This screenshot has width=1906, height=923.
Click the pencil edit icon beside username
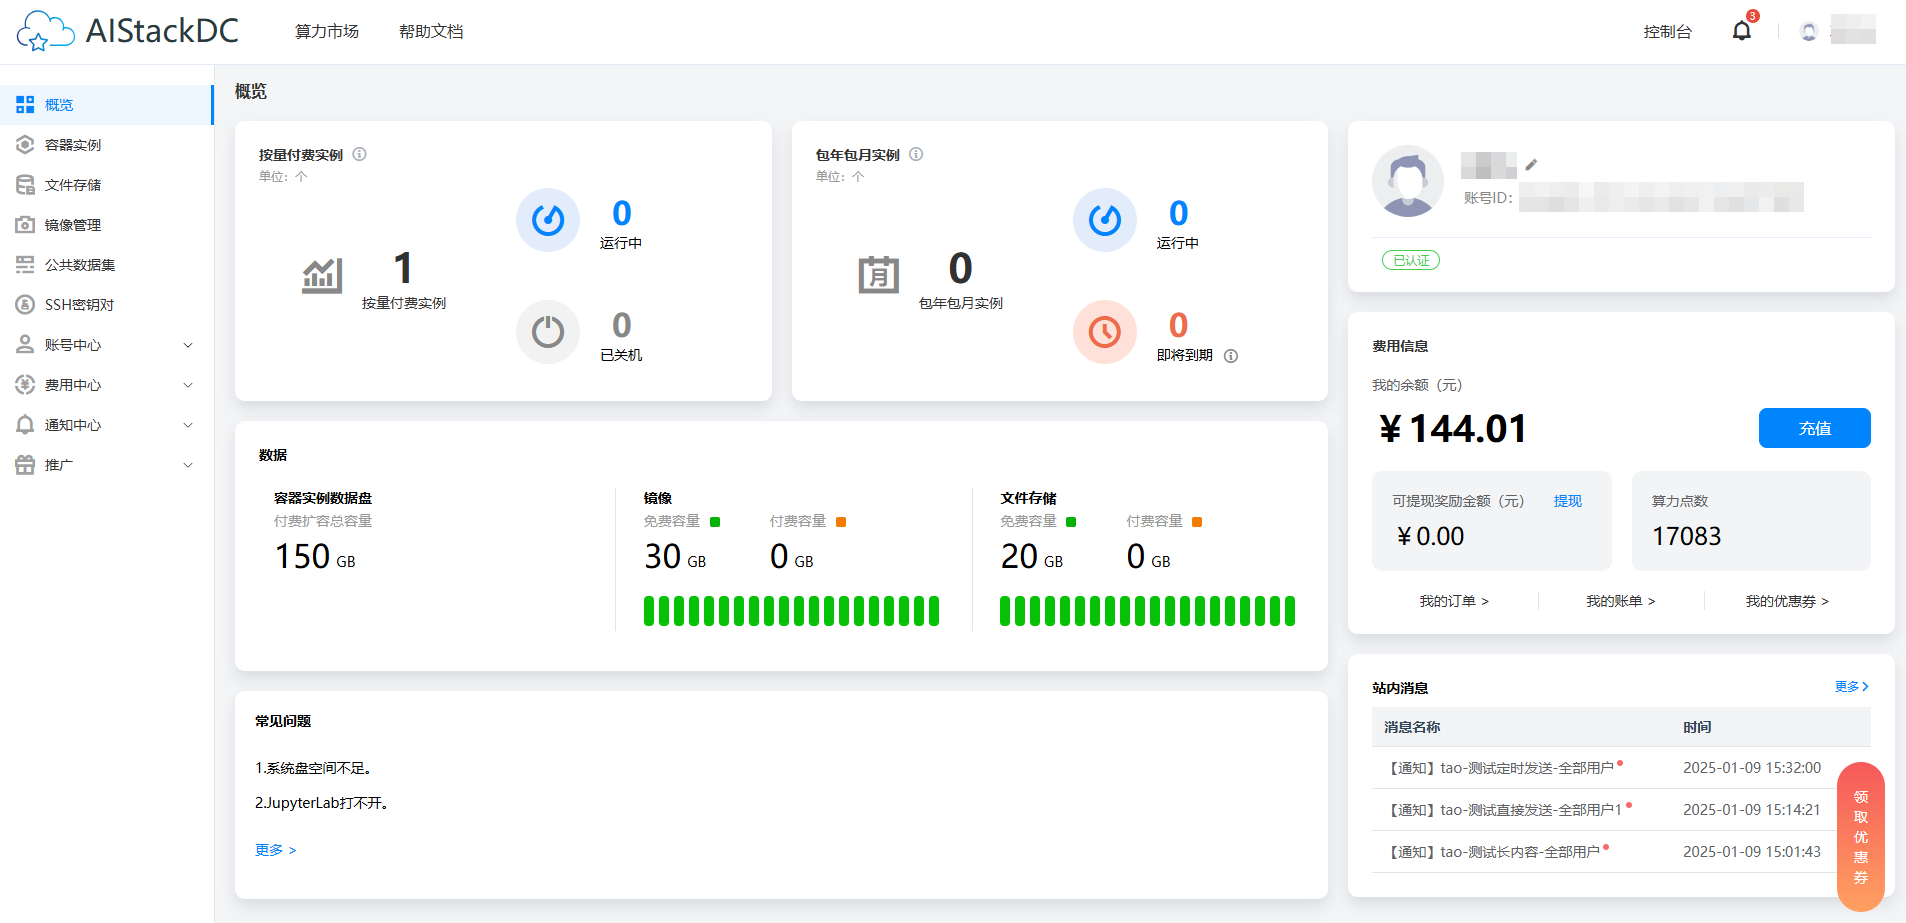click(1531, 165)
